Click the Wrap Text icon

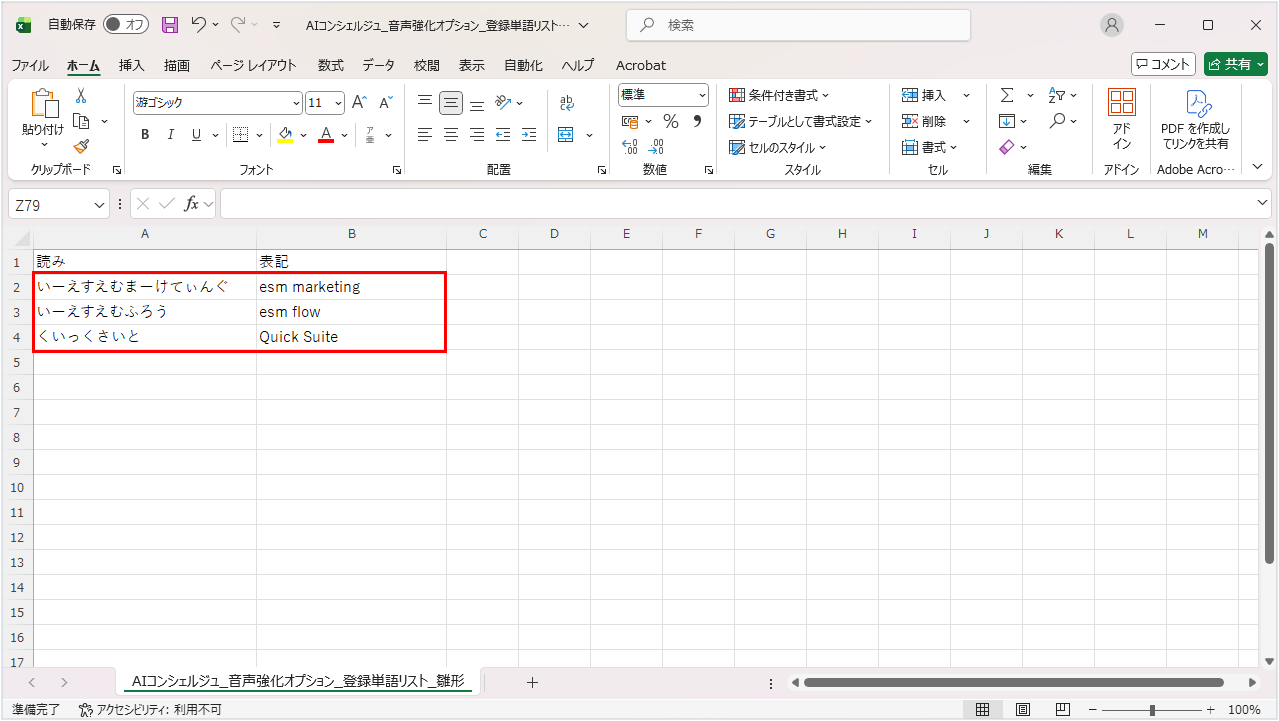[566, 102]
